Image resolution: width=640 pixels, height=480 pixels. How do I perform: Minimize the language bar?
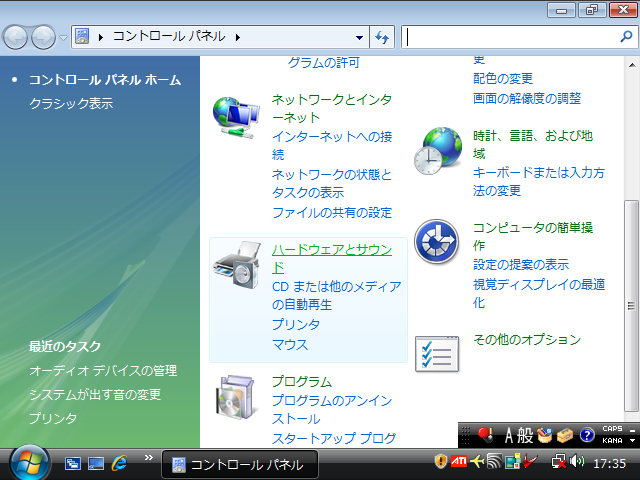pos(633,430)
